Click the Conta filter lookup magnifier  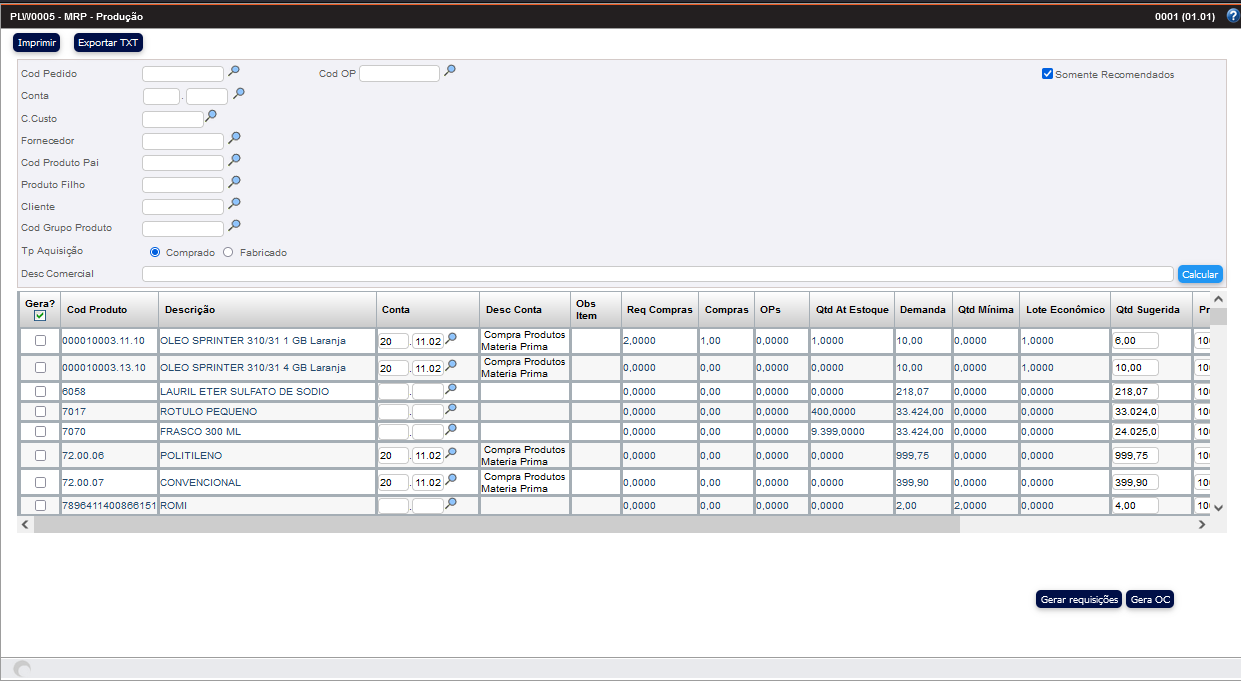[239, 94]
